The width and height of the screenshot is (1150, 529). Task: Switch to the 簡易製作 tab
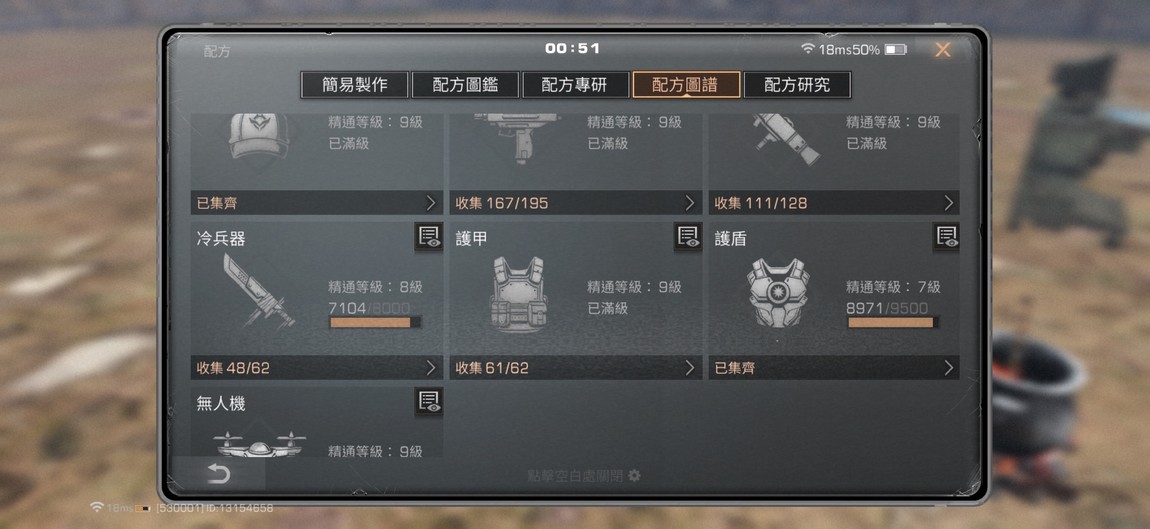click(355, 85)
